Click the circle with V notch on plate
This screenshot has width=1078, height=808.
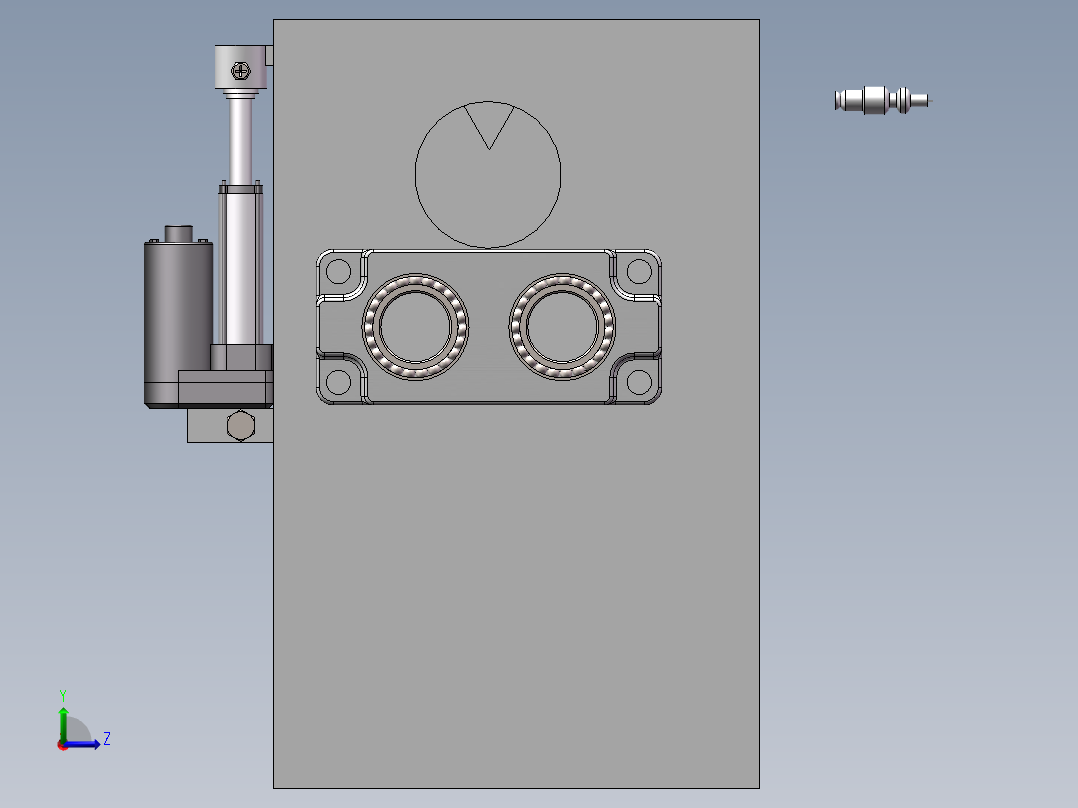point(488,175)
